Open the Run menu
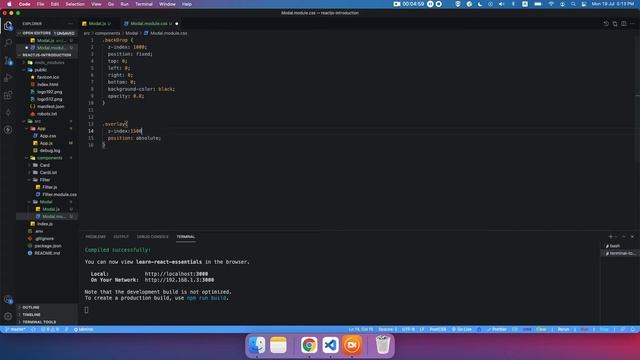The width and height of the screenshot is (640, 360). tap(124, 4)
